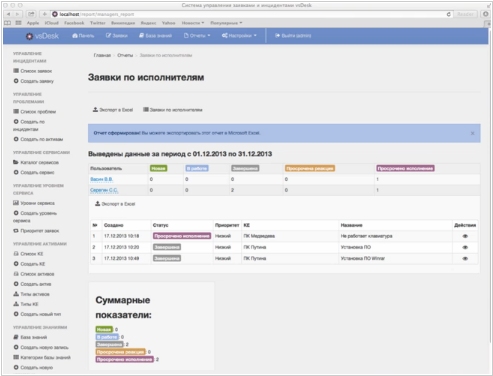Viewport: 493px width, 376px height.
Task: Click the hierarchy icon beside Типы КЕ
Action: tap(16, 304)
